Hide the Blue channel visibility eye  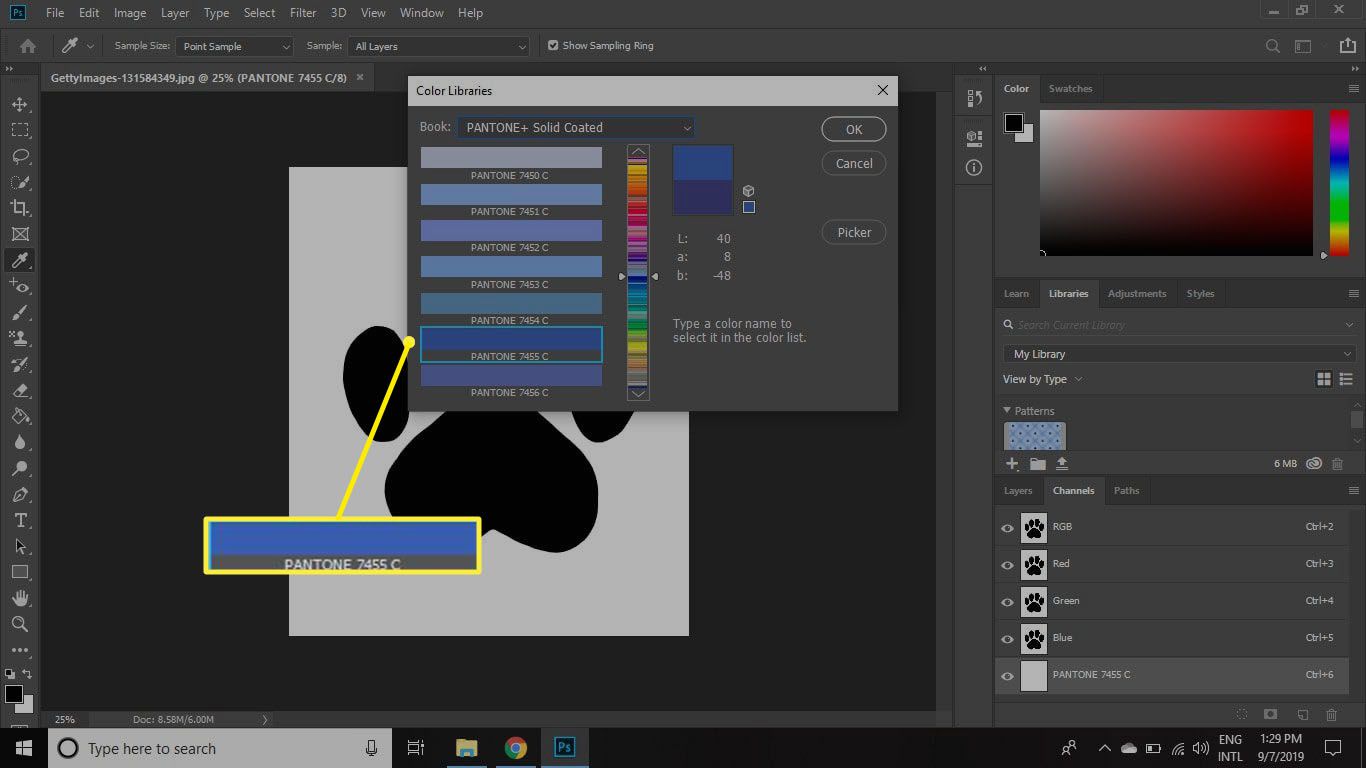[x=1007, y=639]
